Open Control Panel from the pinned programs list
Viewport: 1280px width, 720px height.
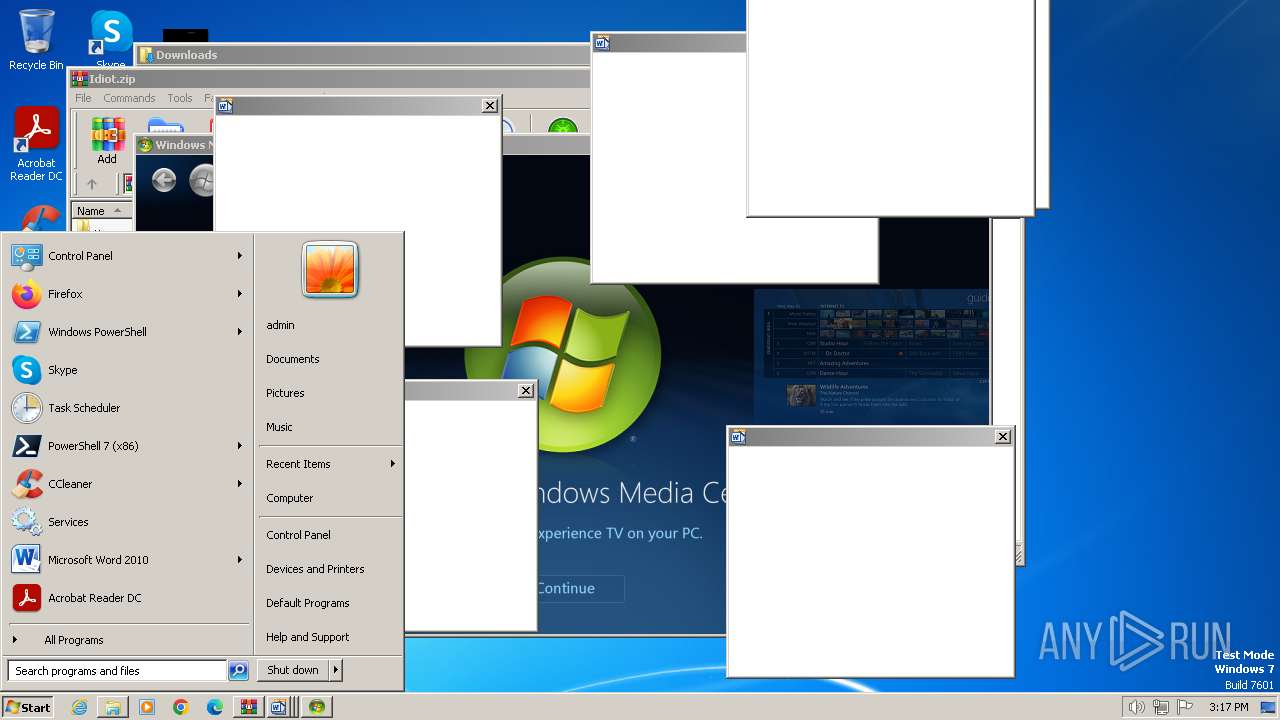[127, 256]
